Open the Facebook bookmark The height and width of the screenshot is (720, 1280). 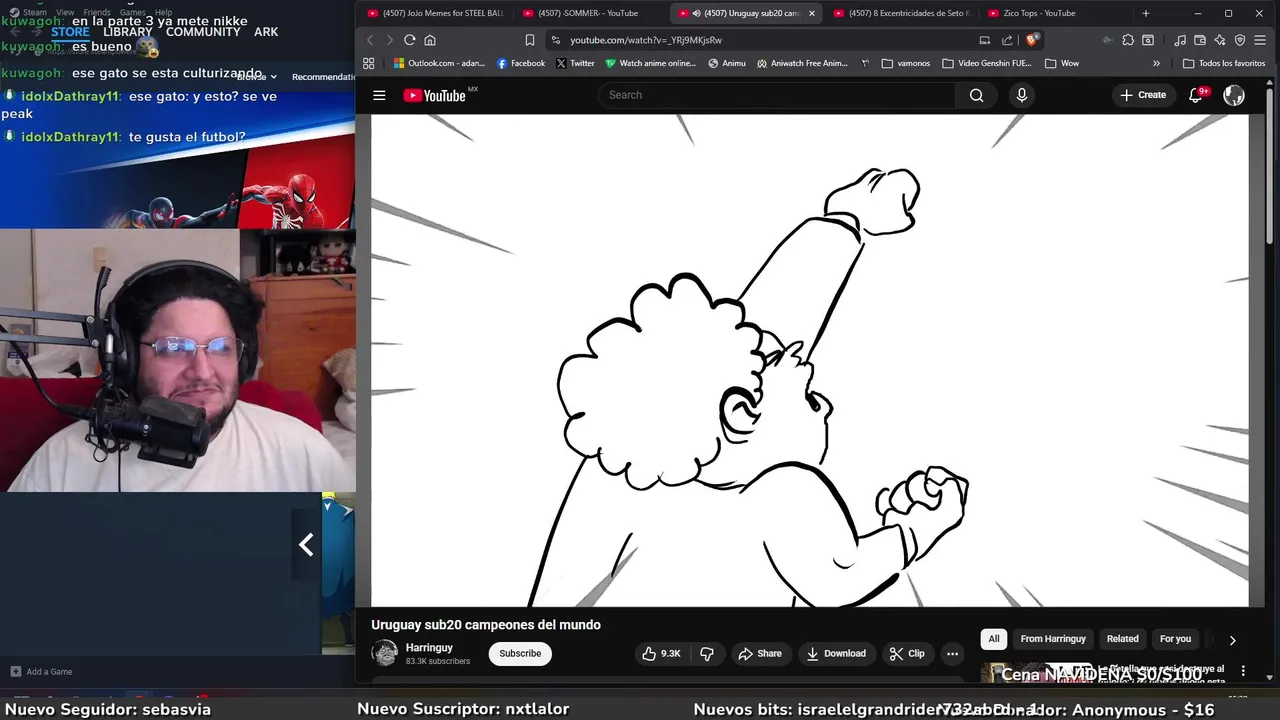tap(521, 63)
